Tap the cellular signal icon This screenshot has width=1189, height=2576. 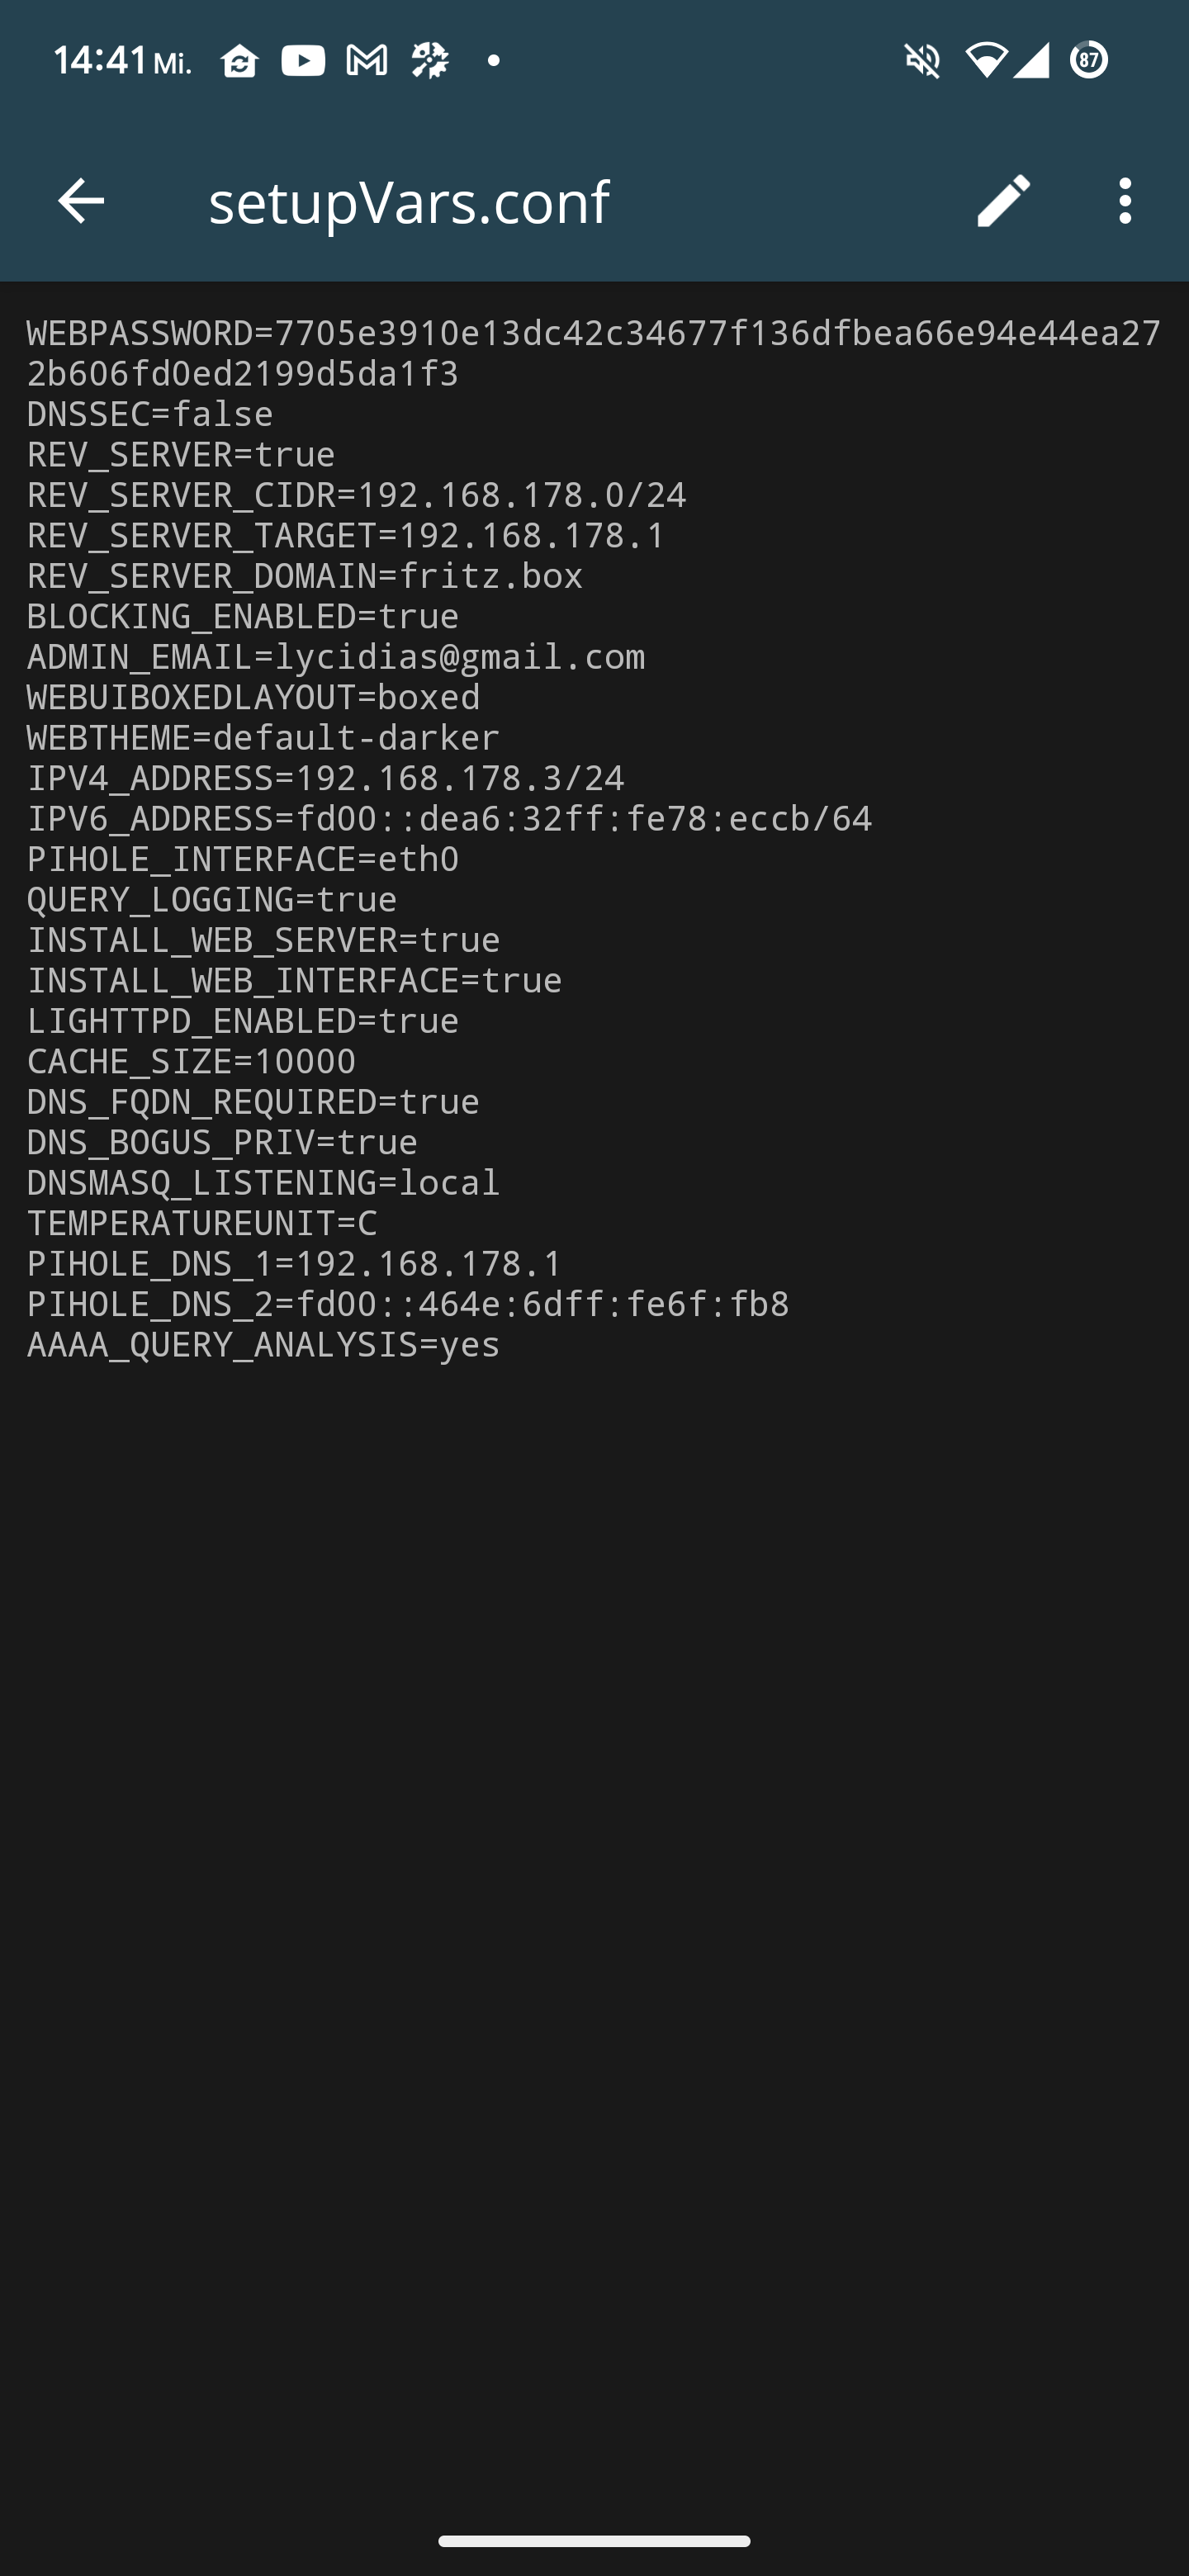1031,60
